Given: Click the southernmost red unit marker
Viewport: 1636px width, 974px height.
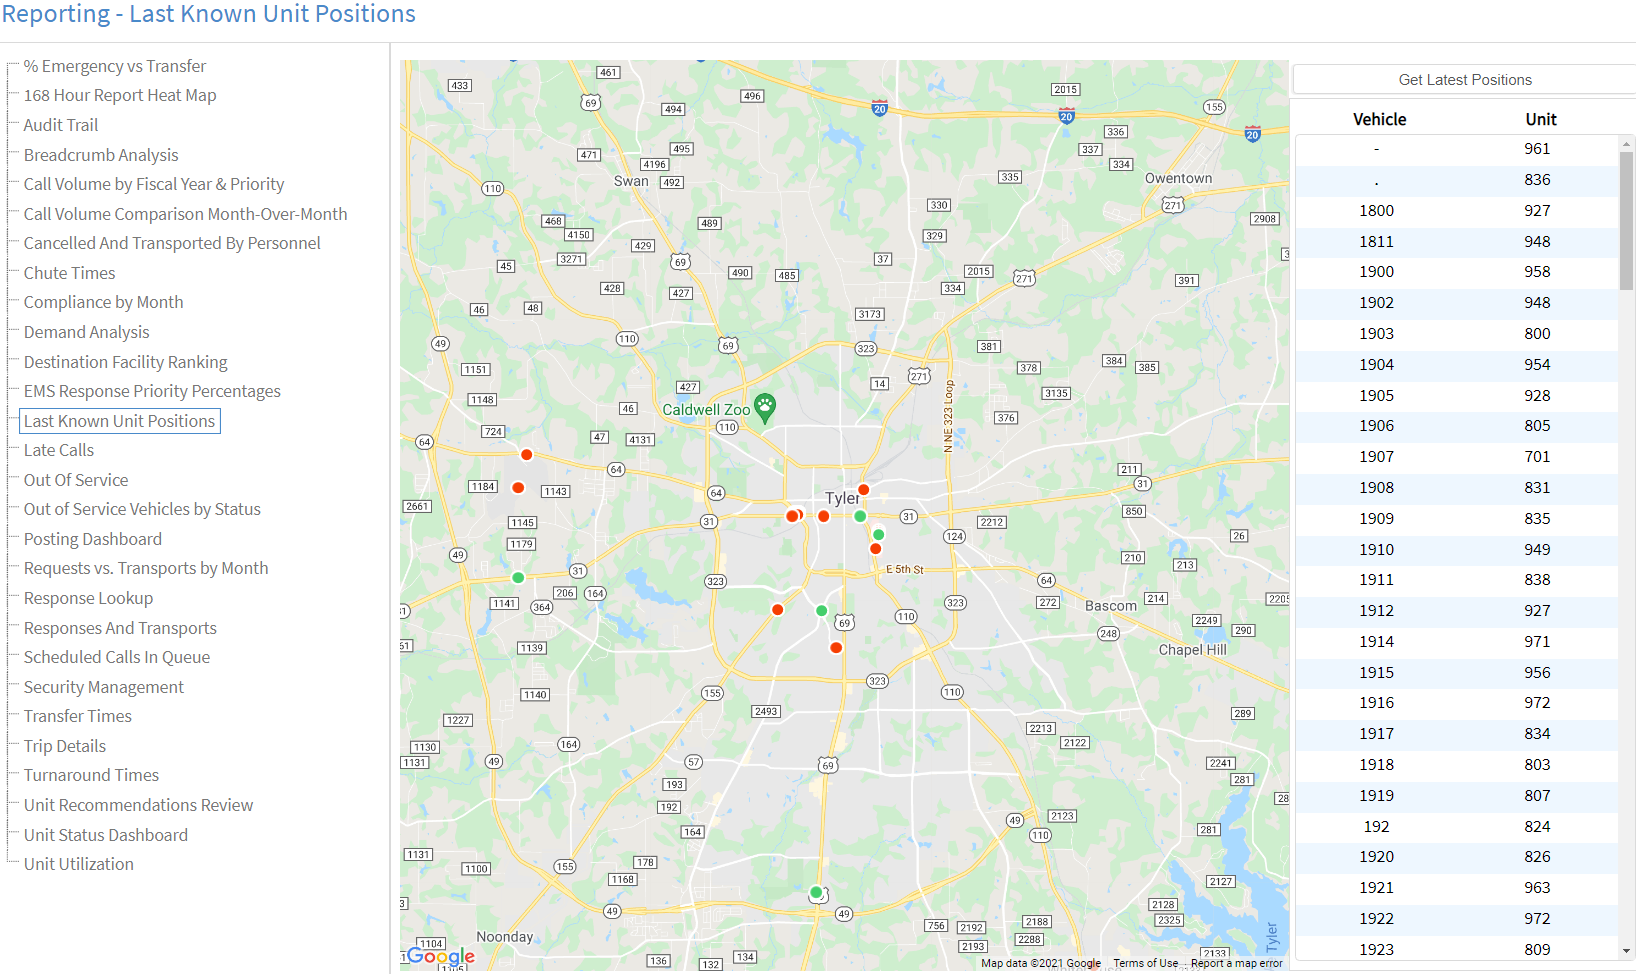Looking at the screenshot, I should [836, 648].
